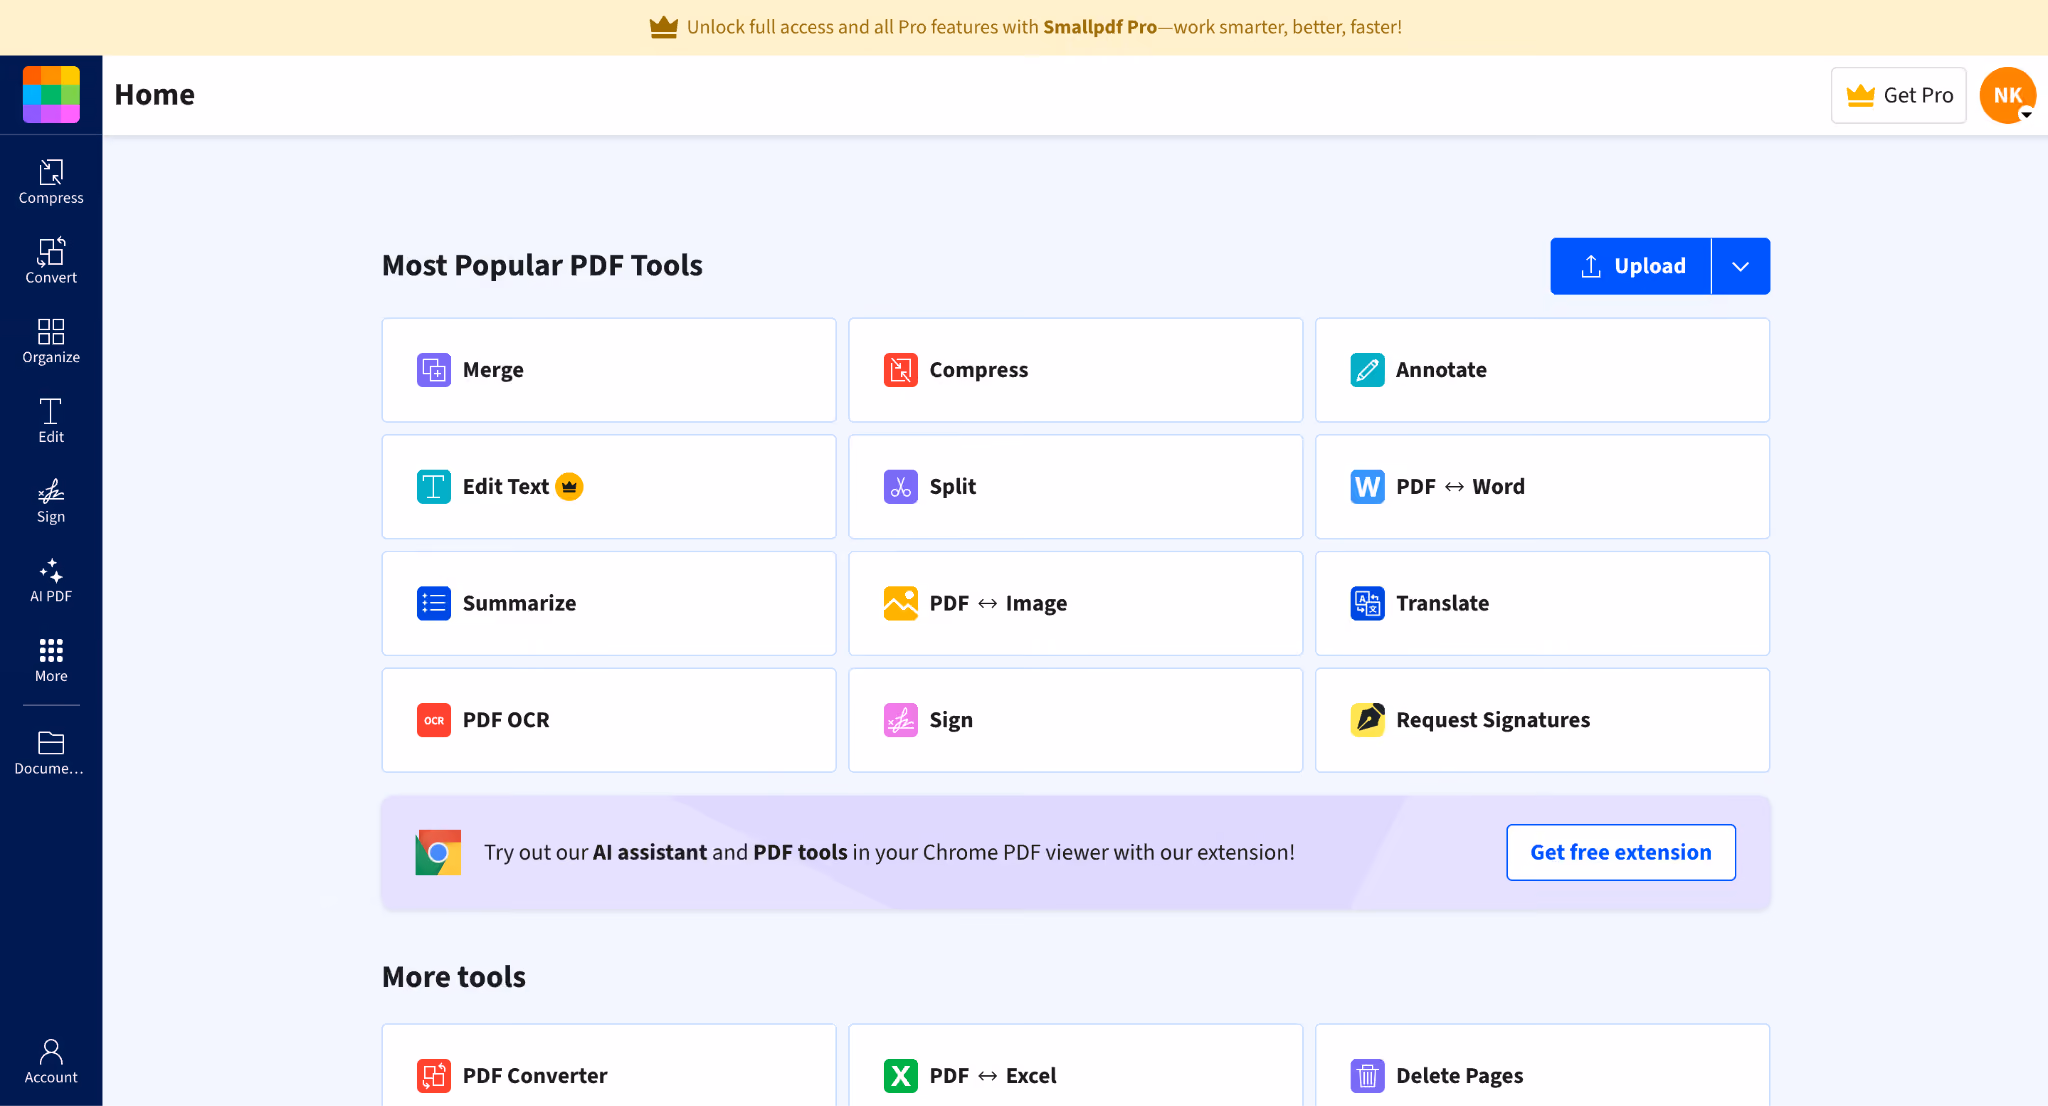Open Account in the left sidebar
Image resolution: width=2048 pixels, height=1106 pixels.
coord(51,1061)
